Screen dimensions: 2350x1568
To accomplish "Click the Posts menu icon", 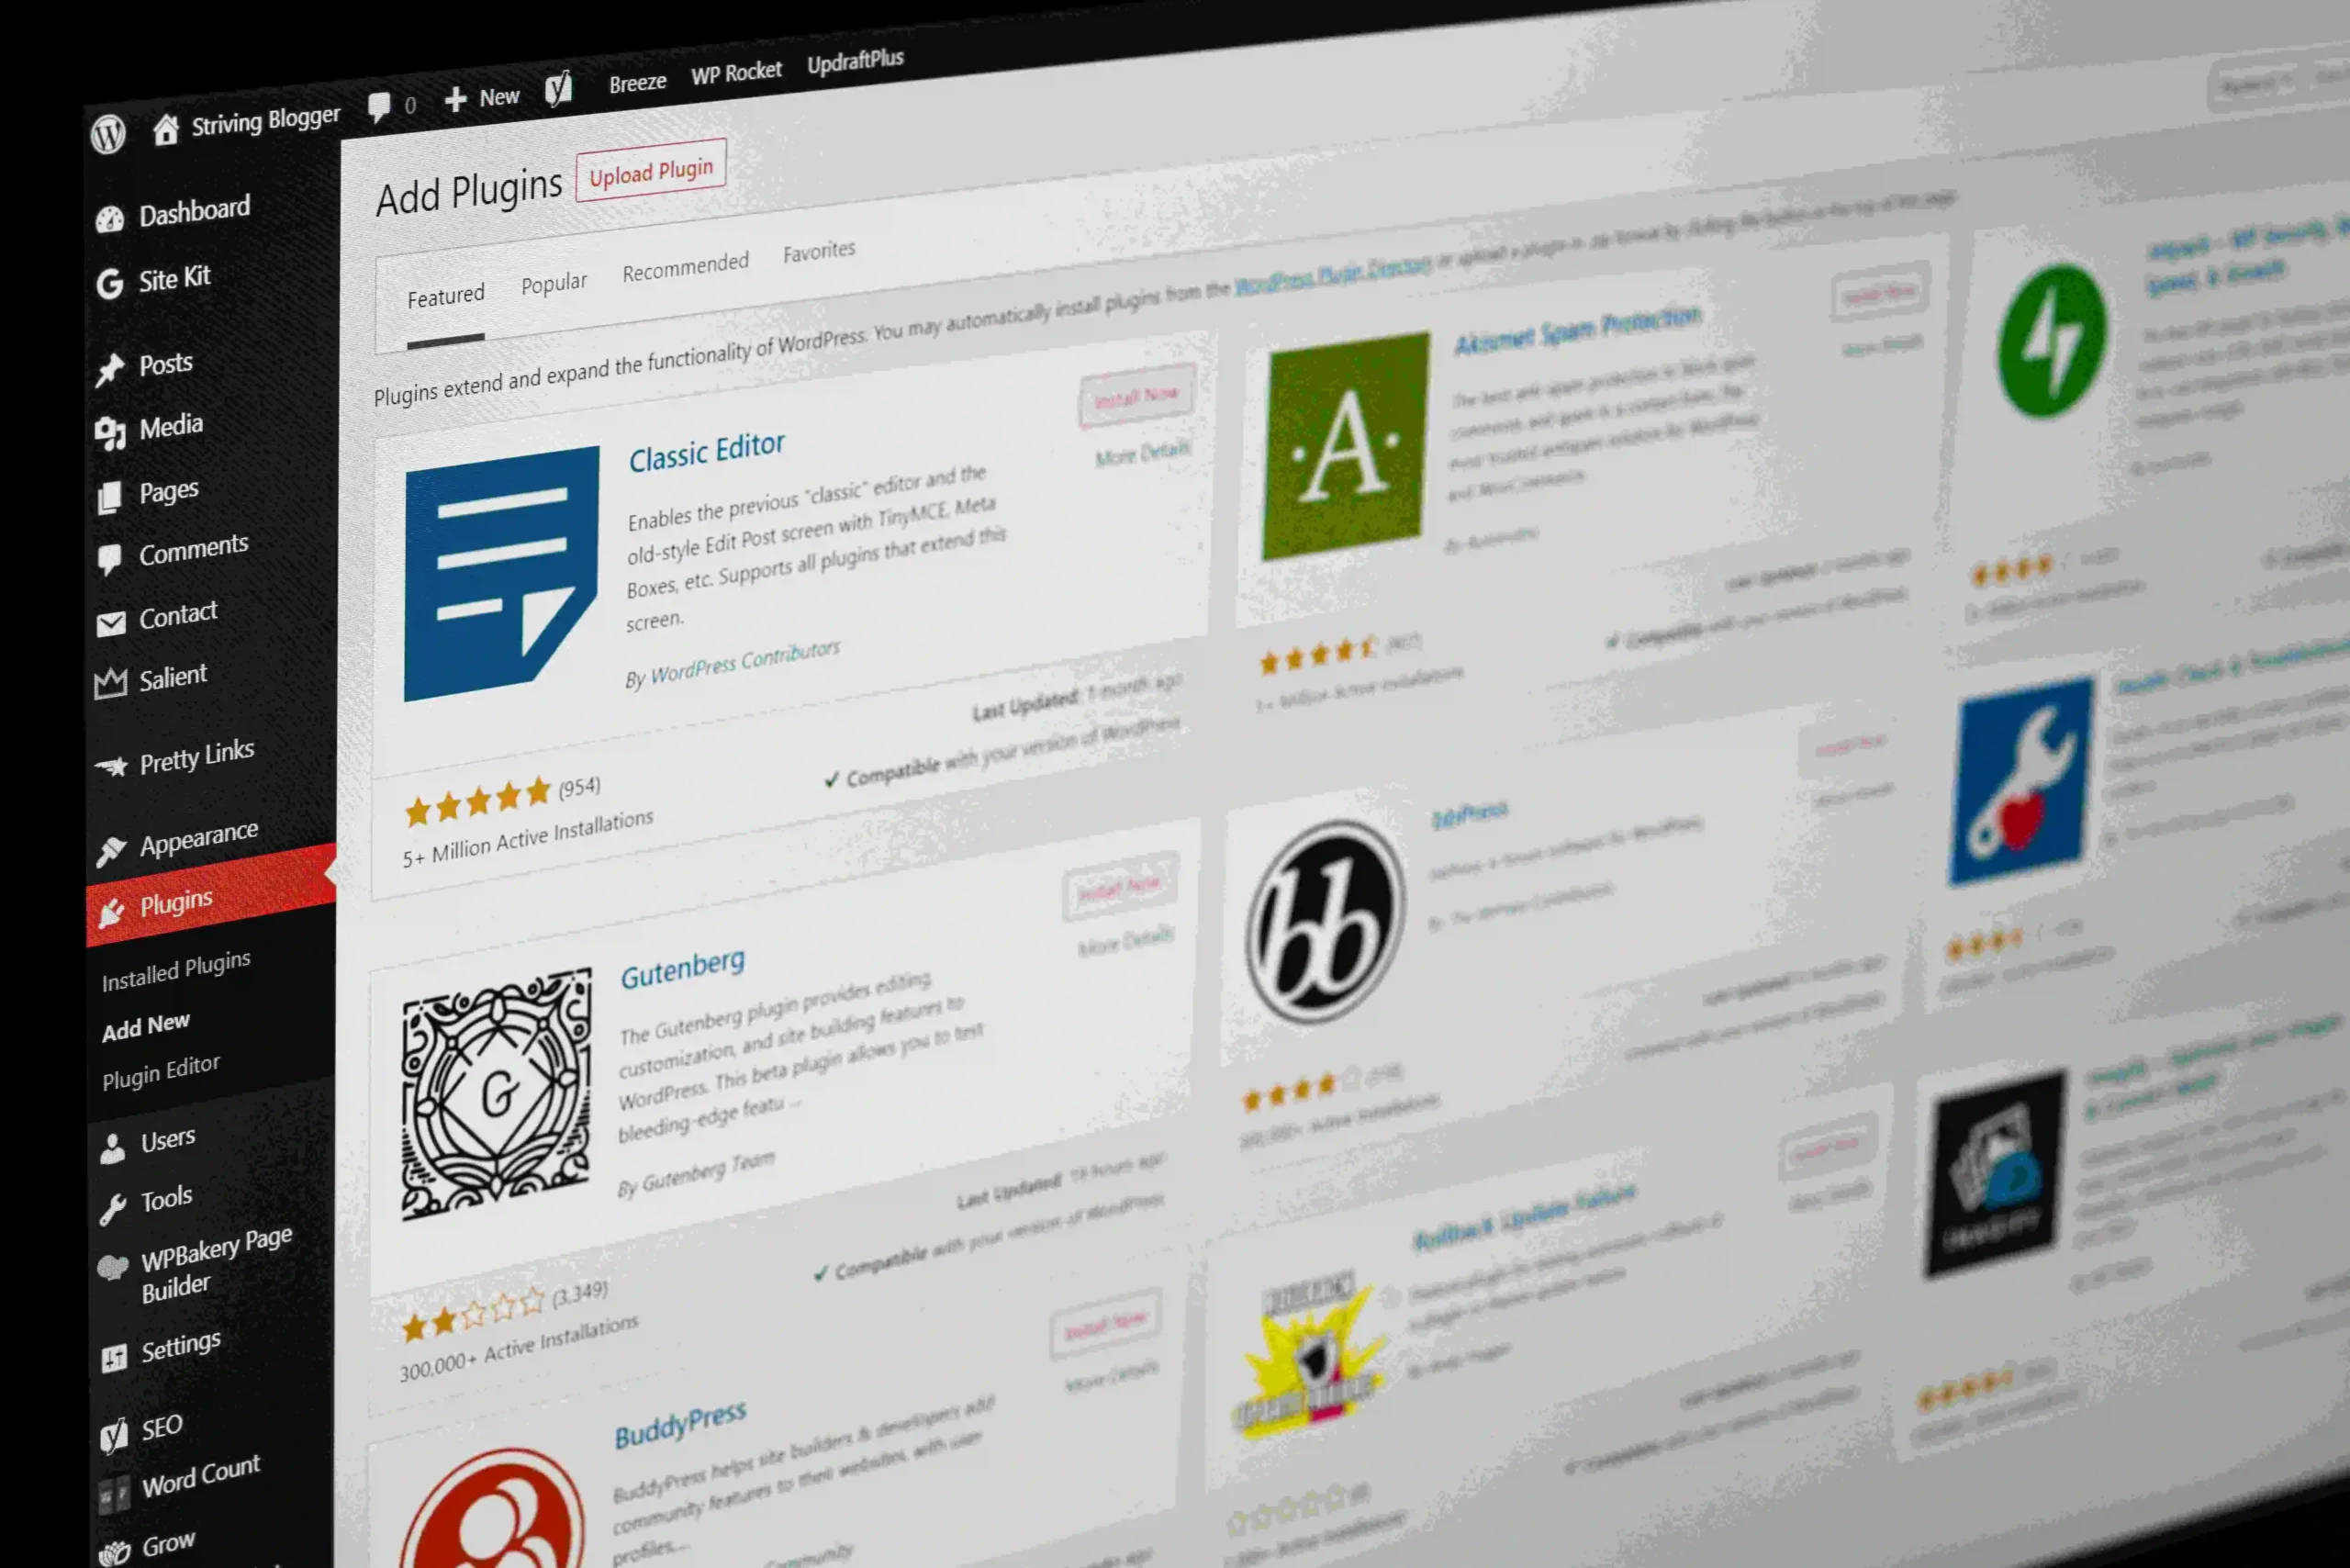I will (x=110, y=363).
